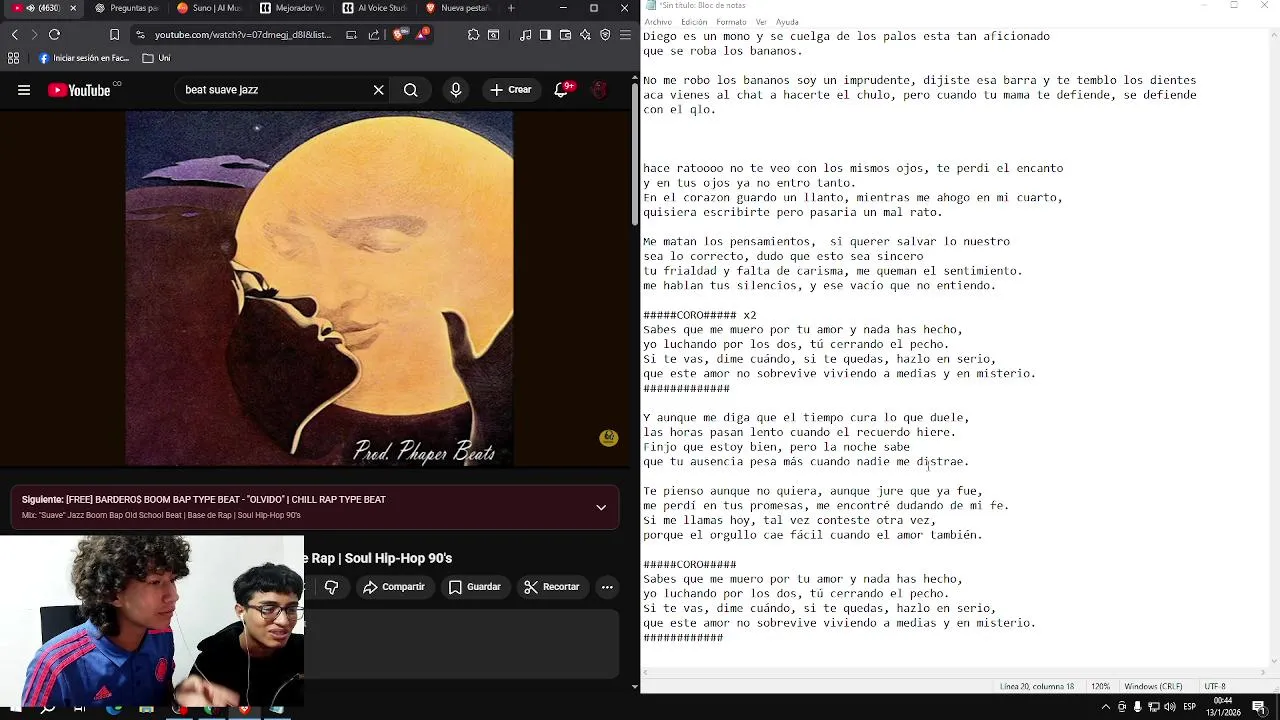Switch to the AI Voice Studio tab

[x=375, y=8]
